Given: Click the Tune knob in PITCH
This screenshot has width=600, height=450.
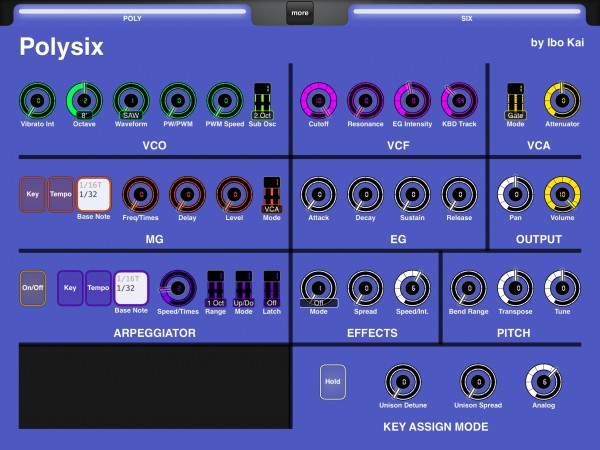Looking at the screenshot, I should [562, 288].
